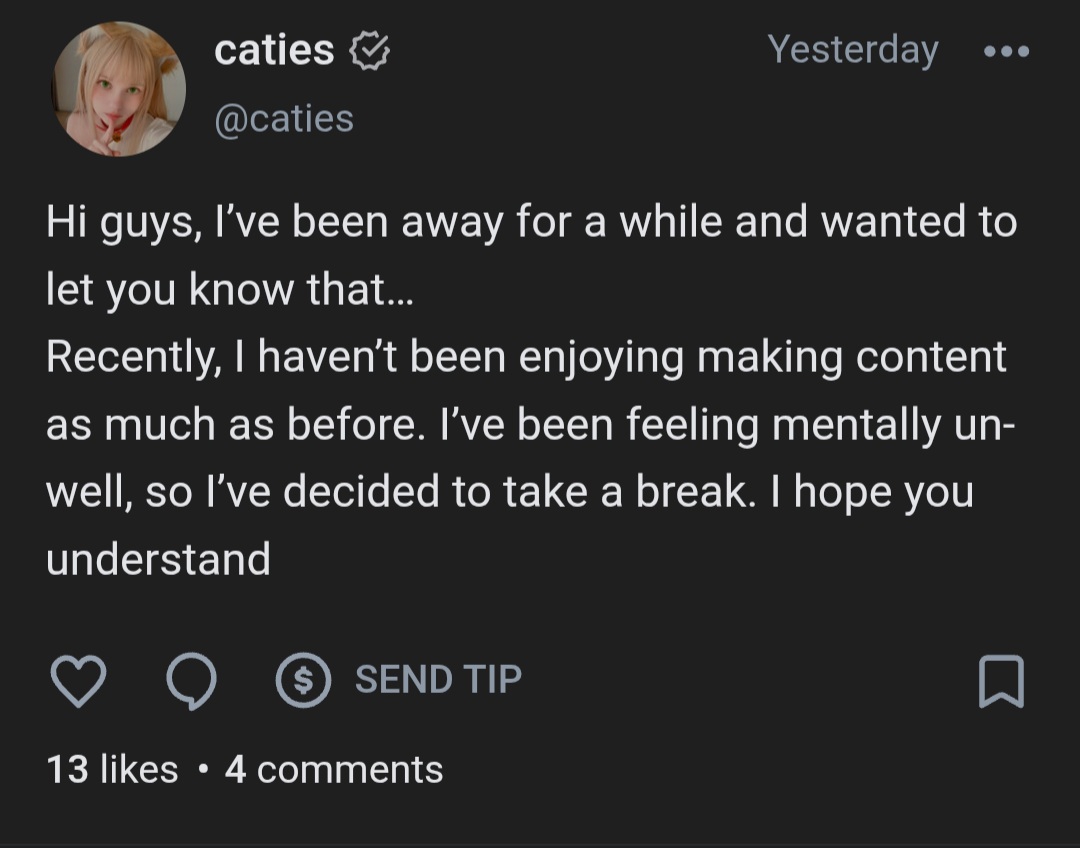Open the "4 comments" link
Viewport: 1080px width, 848px height.
pos(334,769)
